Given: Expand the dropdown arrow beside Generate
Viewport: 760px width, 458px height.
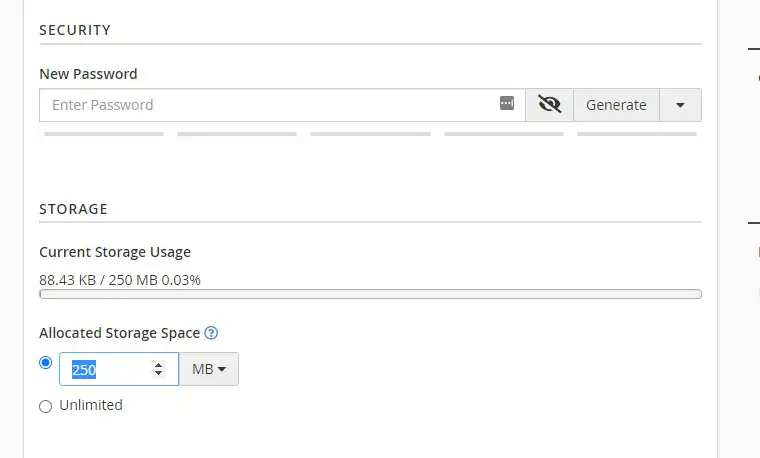Looking at the screenshot, I should click(x=680, y=105).
